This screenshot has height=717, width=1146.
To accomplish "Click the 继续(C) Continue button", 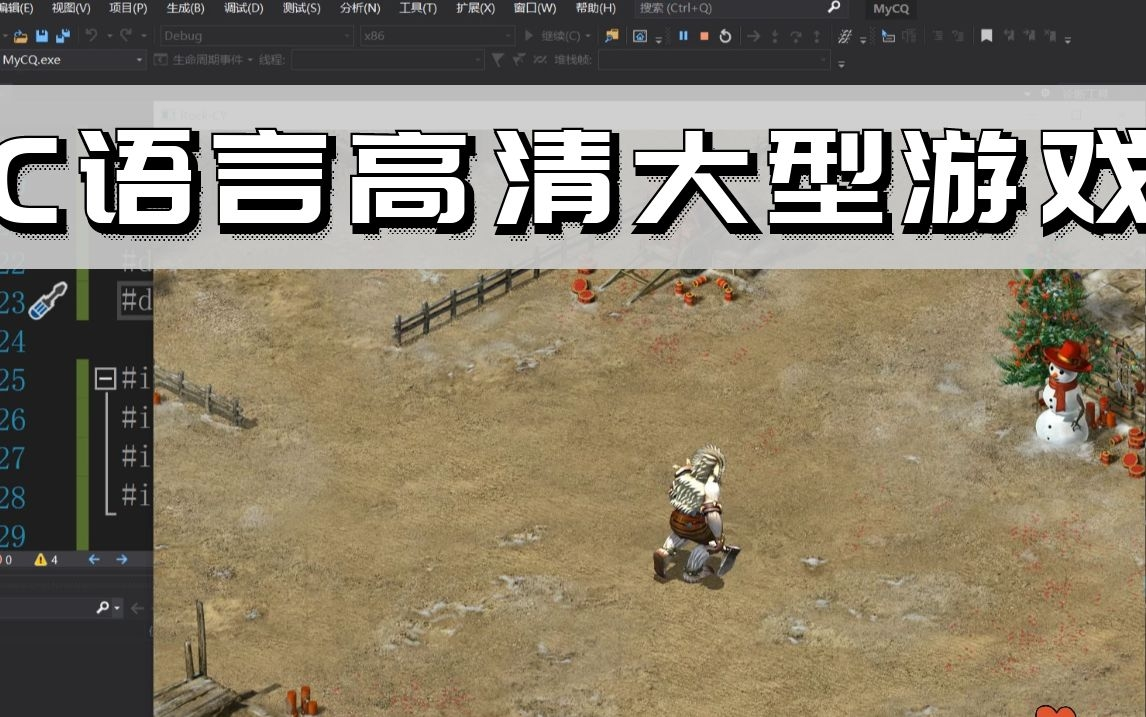I will 553,36.
